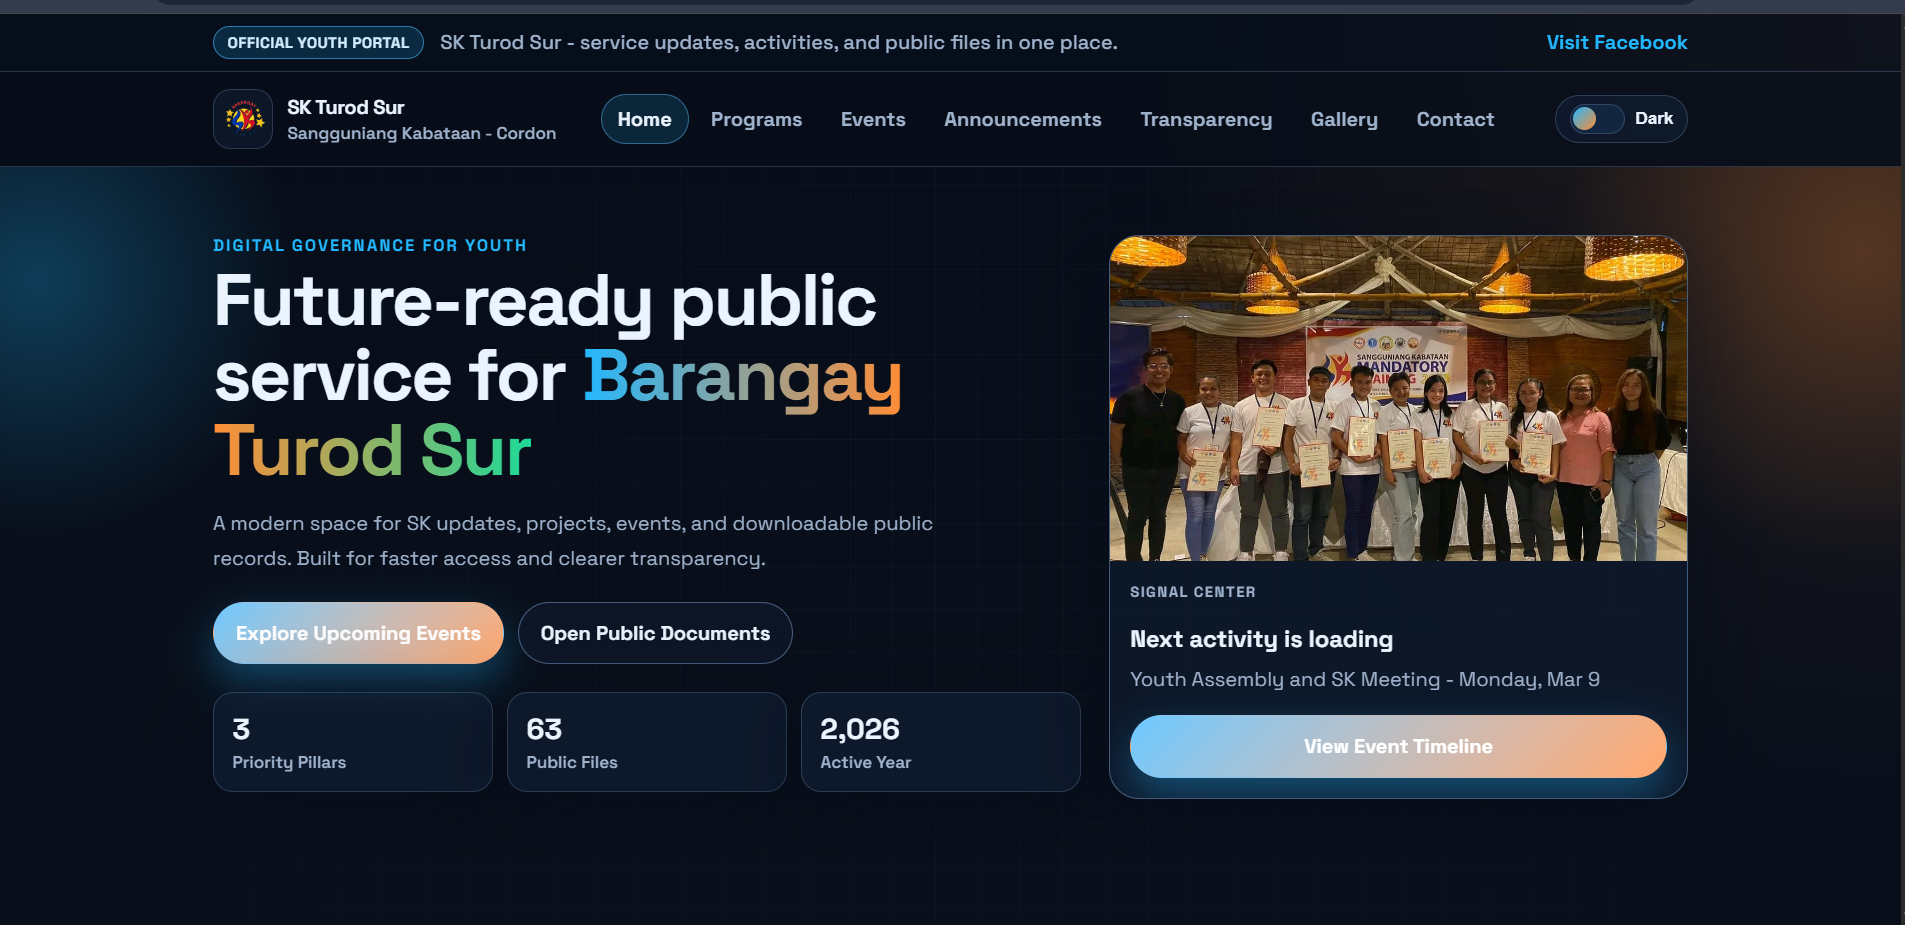Go to the Gallery page
Screen dimensions: 1905x925
tap(1344, 119)
